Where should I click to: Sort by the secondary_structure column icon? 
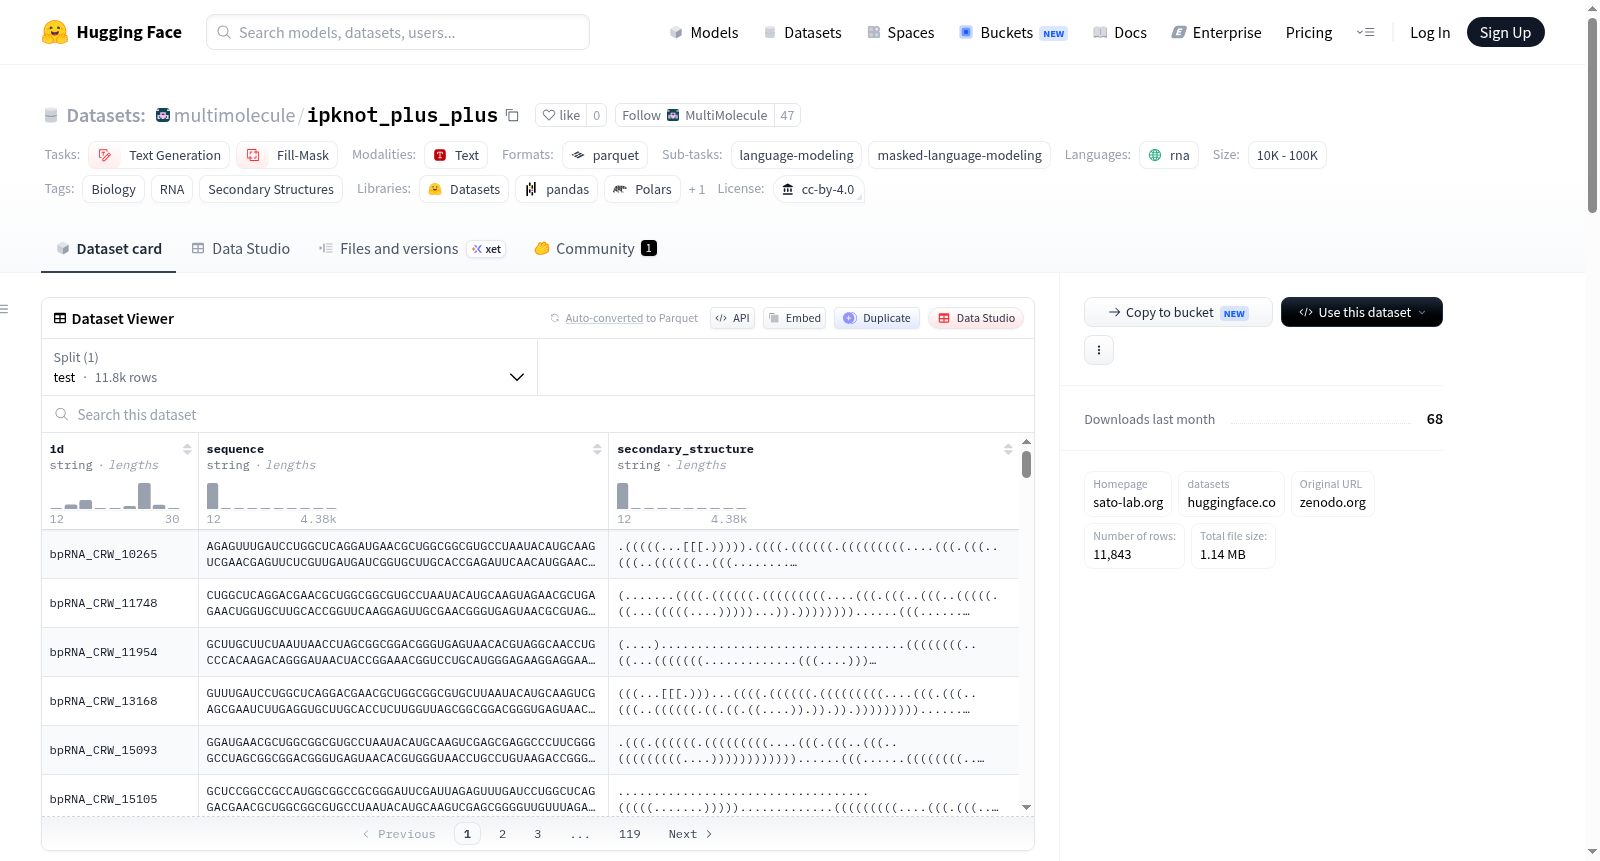pos(1008,449)
